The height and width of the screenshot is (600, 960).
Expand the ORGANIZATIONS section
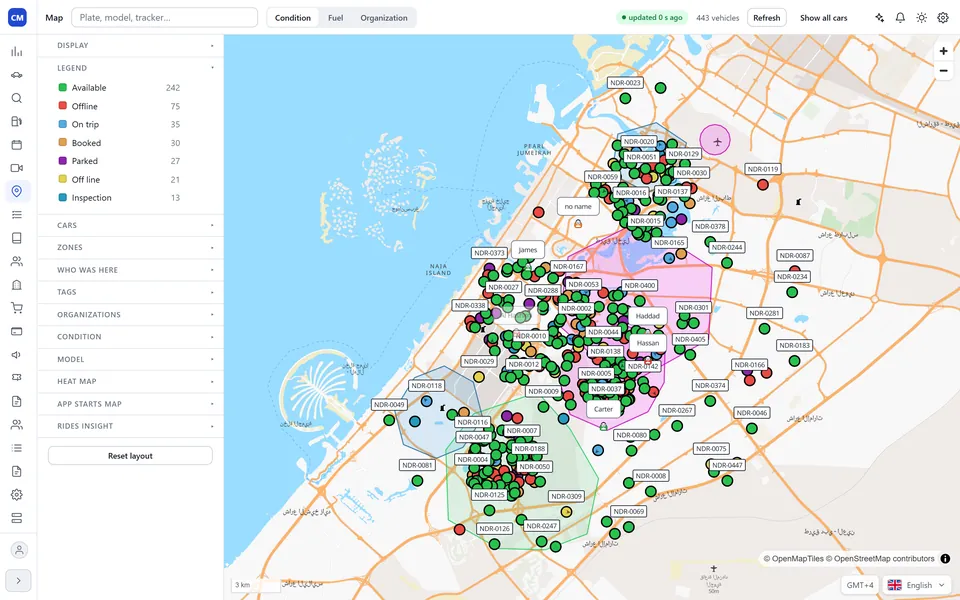(x=130, y=315)
